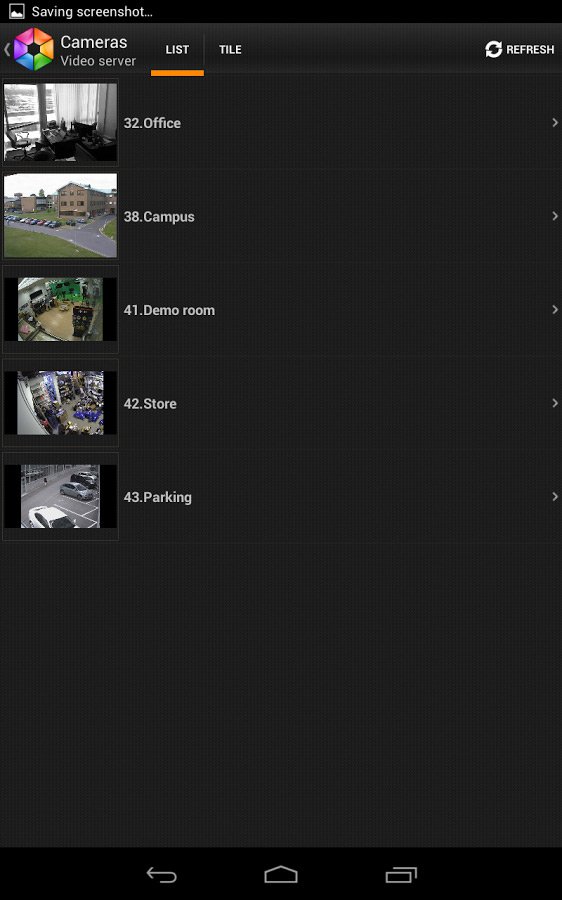The height and width of the screenshot is (900, 562).
Task: Click the 42.Store row chevron
Action: pyautogui.click(x=555, y=403)
